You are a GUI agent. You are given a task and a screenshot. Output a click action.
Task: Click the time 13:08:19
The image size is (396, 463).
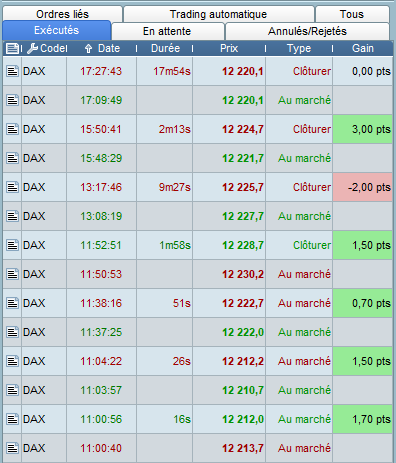click(101, 216)
